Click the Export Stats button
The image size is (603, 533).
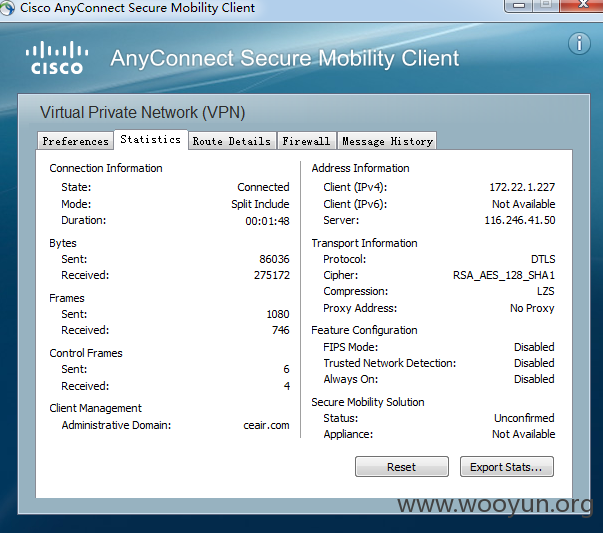click(x=506, y=467)
